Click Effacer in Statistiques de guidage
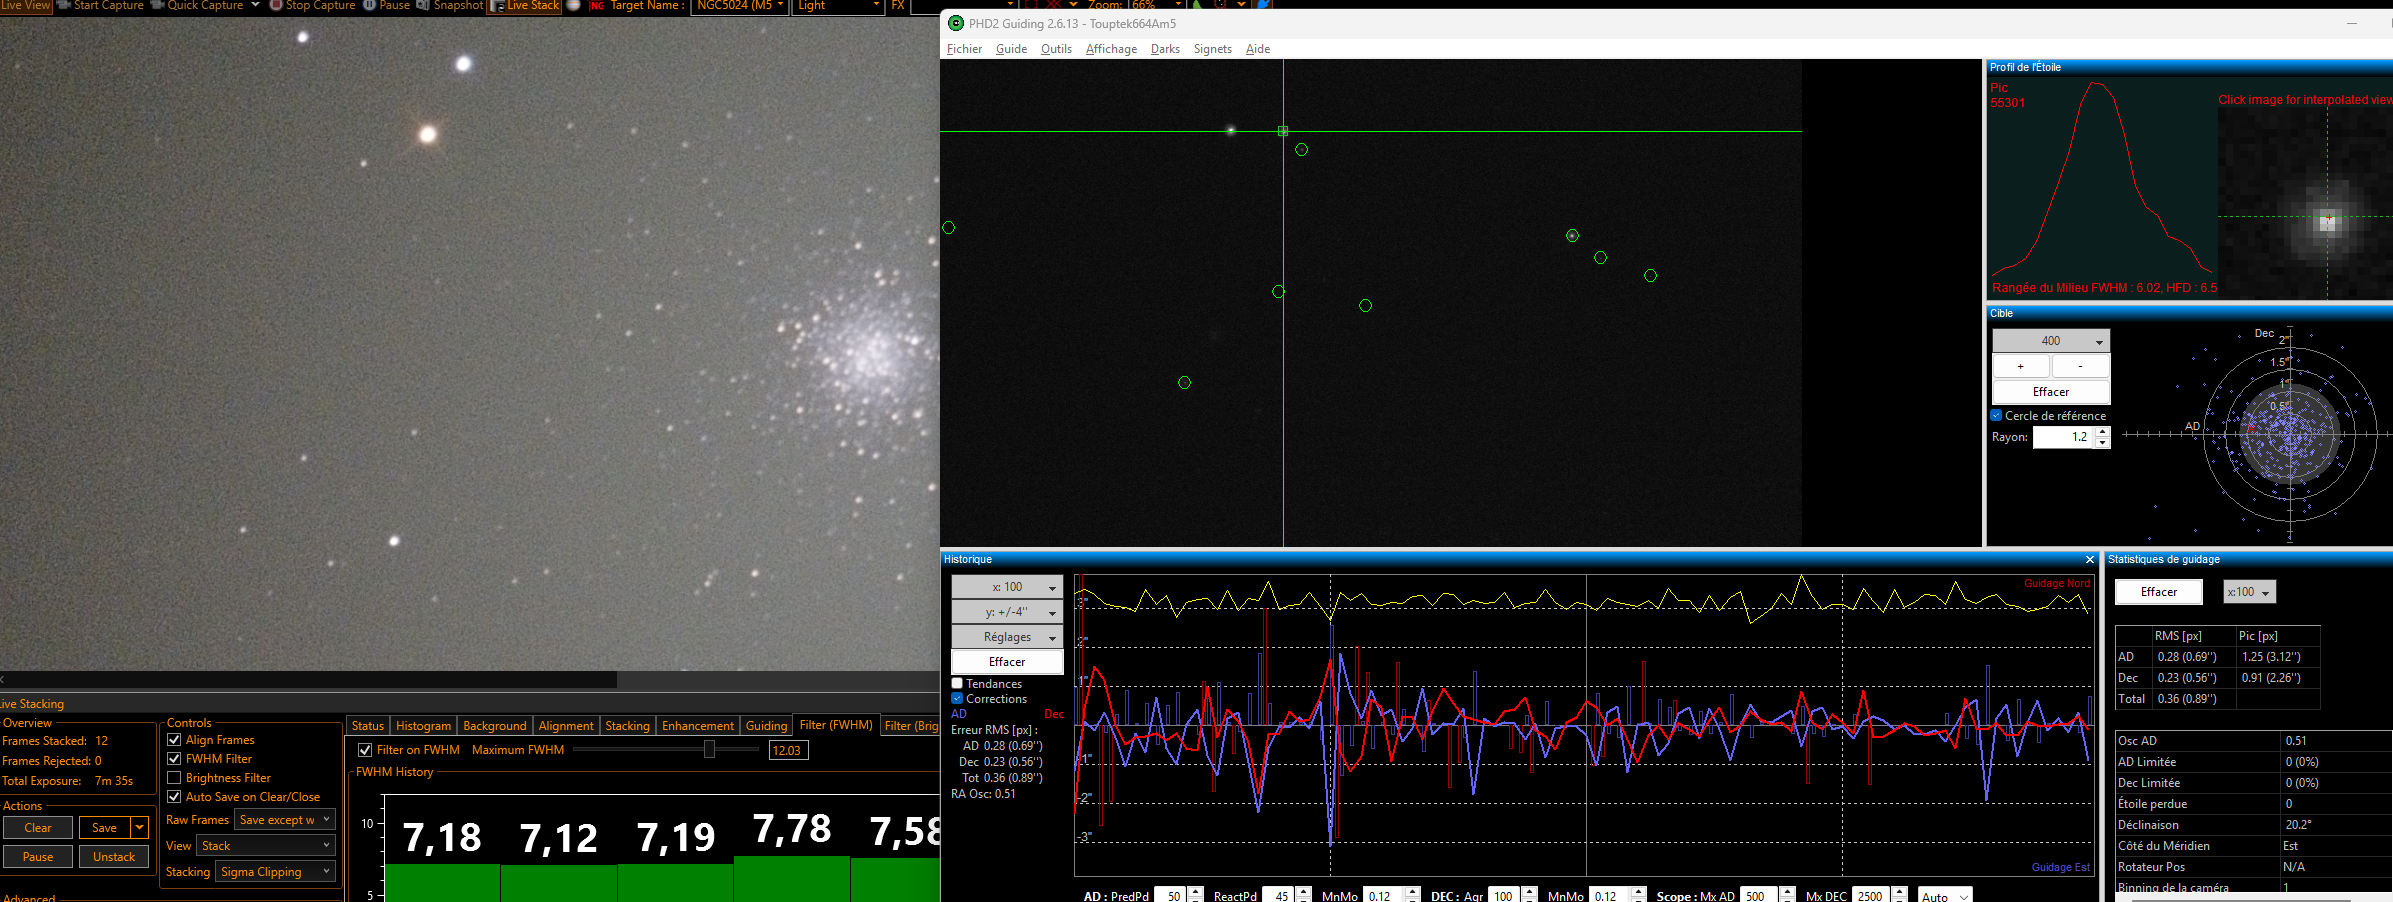 coord(2159,592)
